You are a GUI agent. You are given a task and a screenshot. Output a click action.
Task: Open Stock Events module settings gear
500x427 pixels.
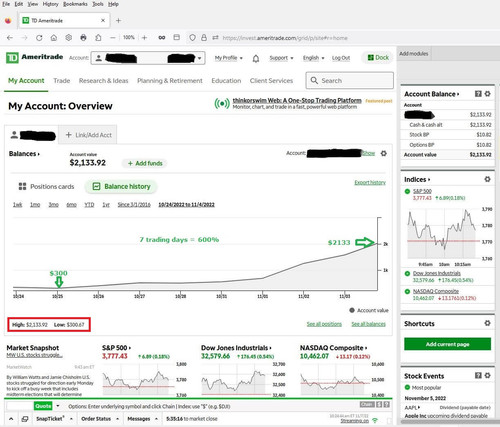click(x=487, y=375)
